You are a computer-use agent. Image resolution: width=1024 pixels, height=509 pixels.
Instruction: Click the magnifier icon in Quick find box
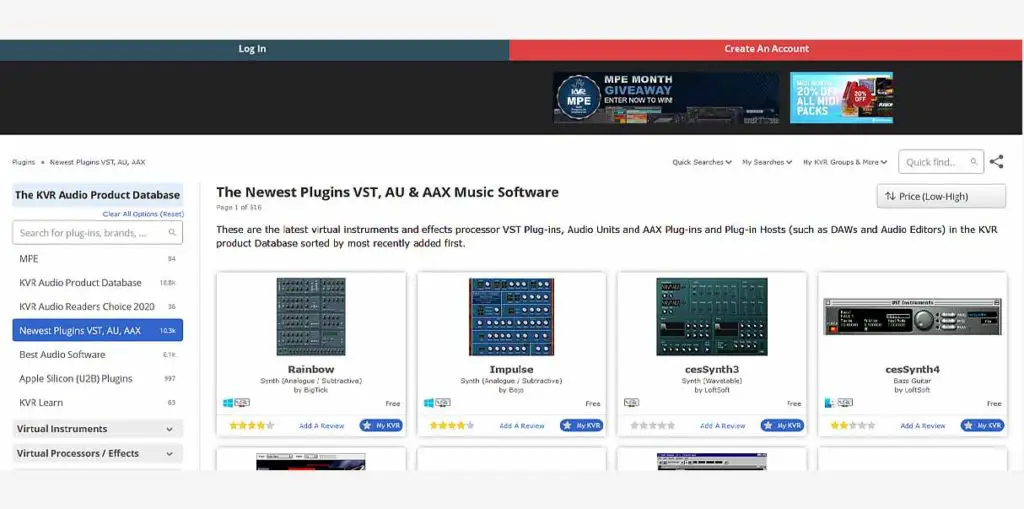pyautogui.click(x=974, y=162)
